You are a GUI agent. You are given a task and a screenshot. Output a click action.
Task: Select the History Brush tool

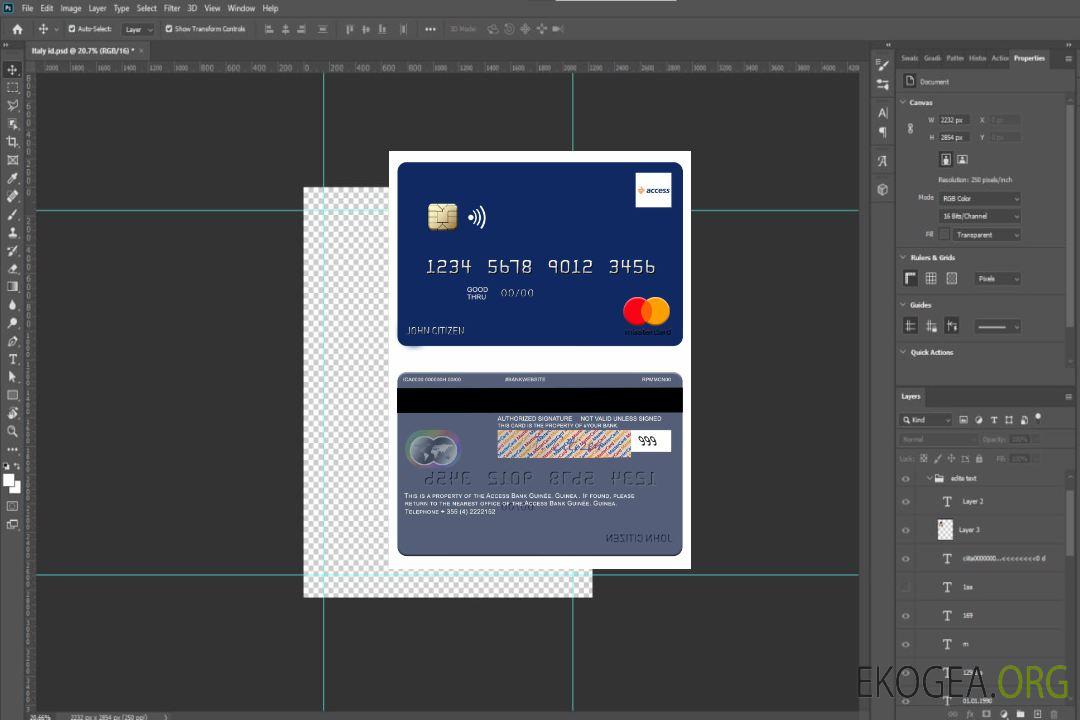pyautogui.click(x=12, y=251)
